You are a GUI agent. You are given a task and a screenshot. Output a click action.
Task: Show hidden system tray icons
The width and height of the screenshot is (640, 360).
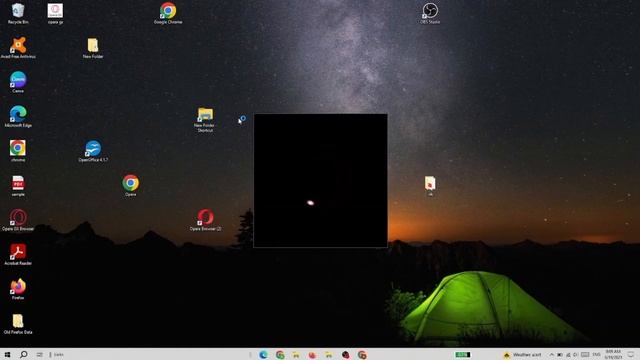551,355
